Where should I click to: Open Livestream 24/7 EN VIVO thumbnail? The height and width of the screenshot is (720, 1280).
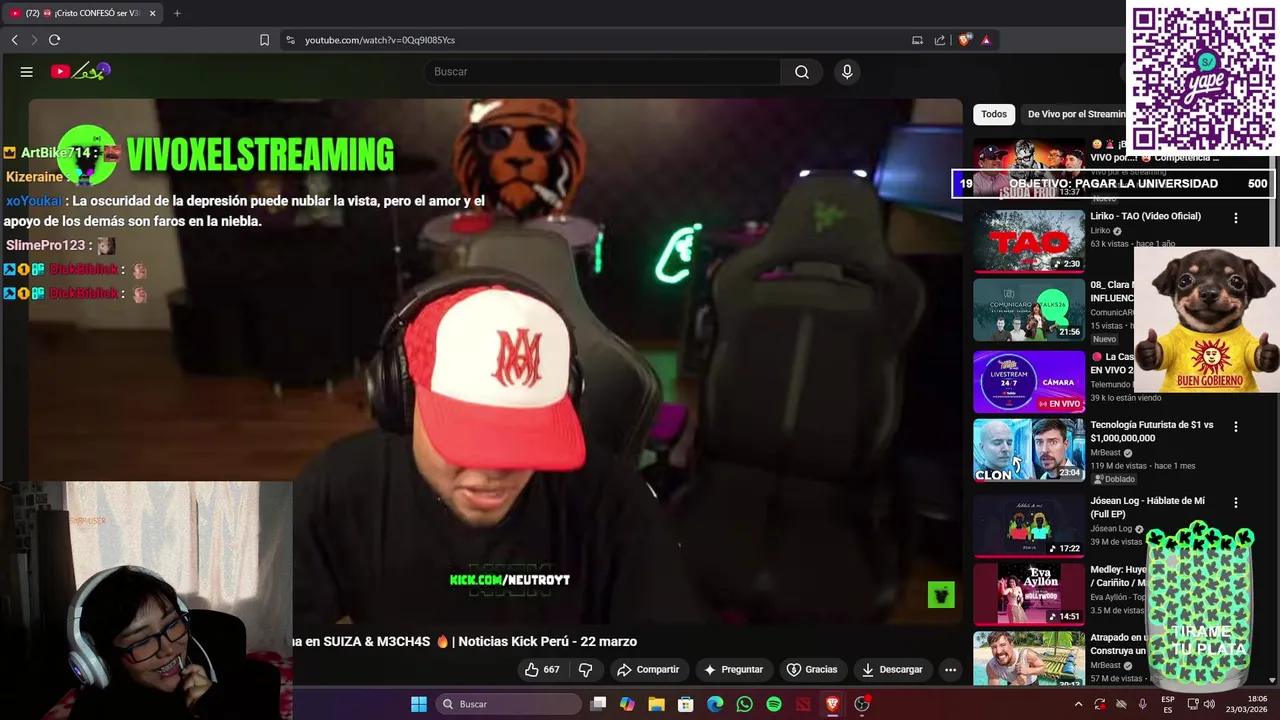1029,381
